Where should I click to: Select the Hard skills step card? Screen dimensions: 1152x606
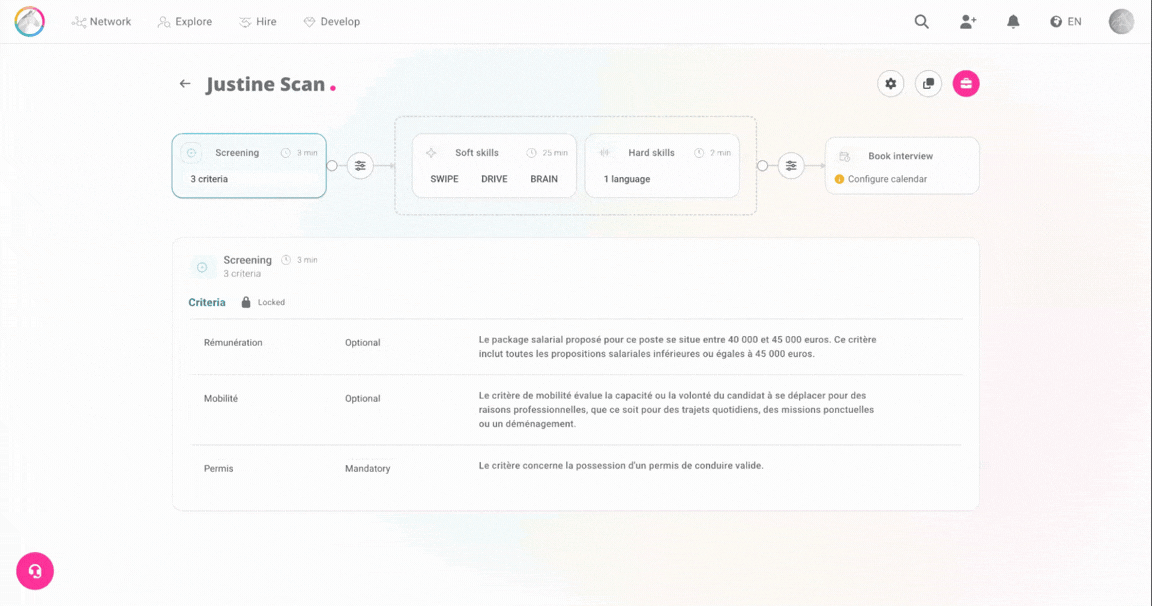[662, 166]
